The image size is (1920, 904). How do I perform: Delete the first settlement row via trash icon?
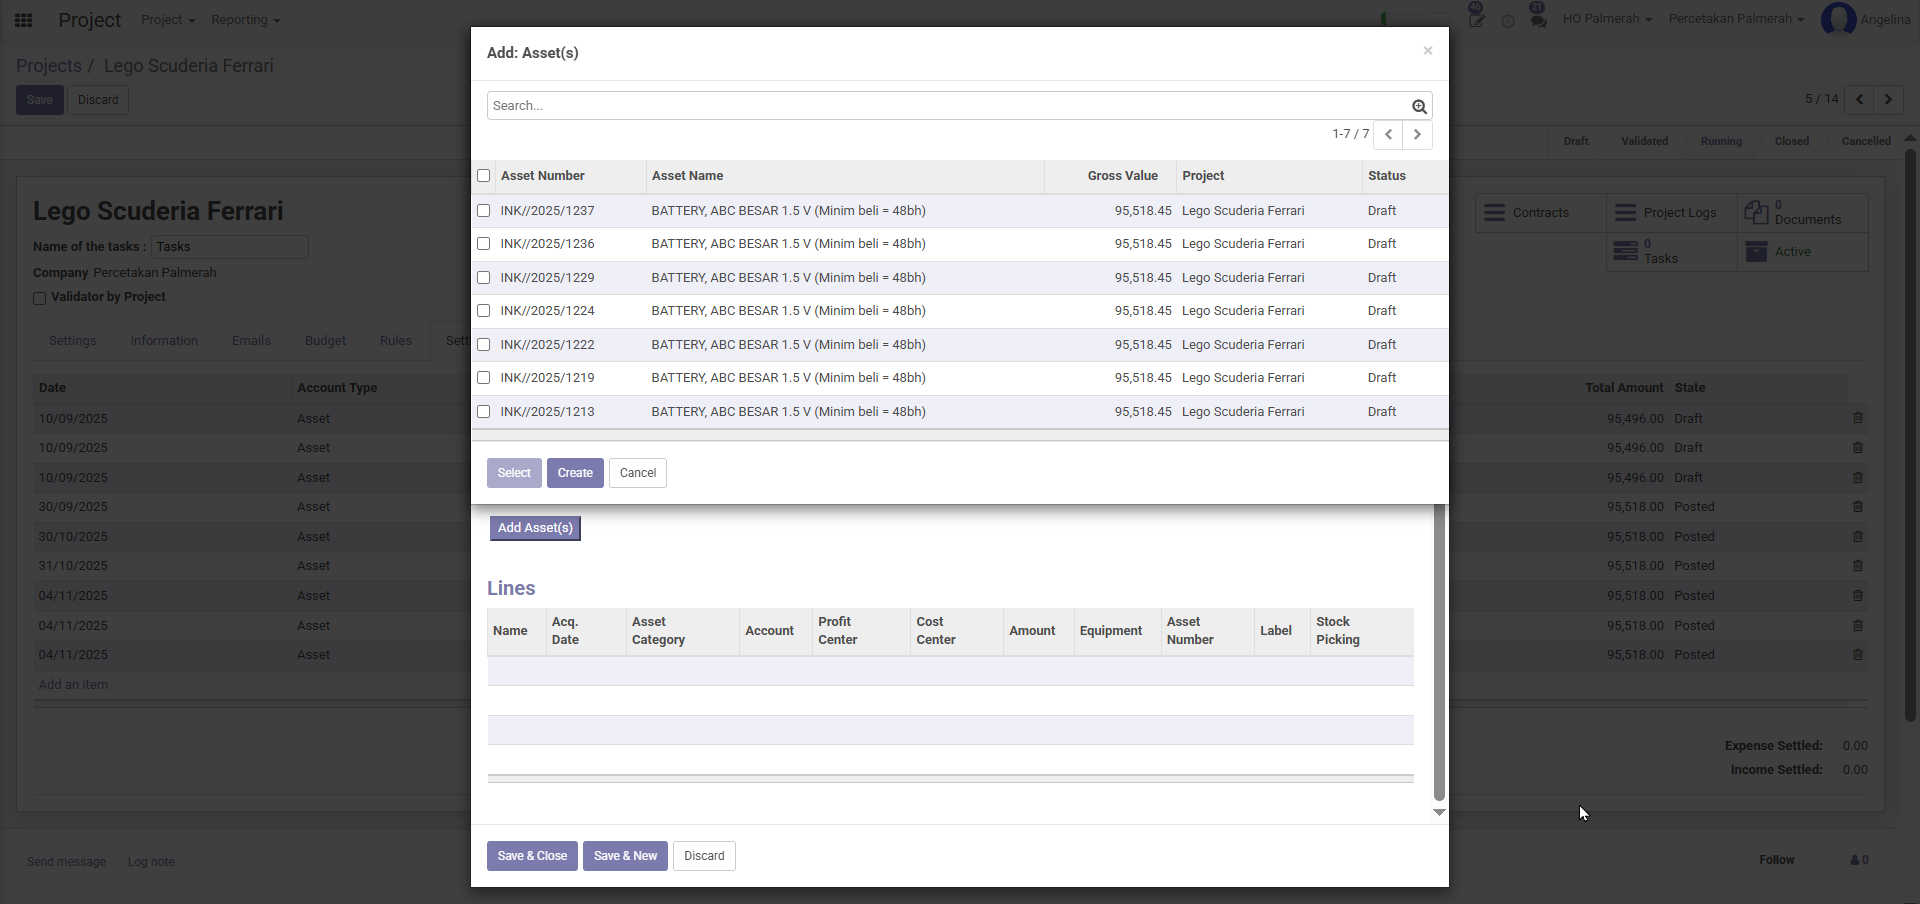click(1857, 419)
